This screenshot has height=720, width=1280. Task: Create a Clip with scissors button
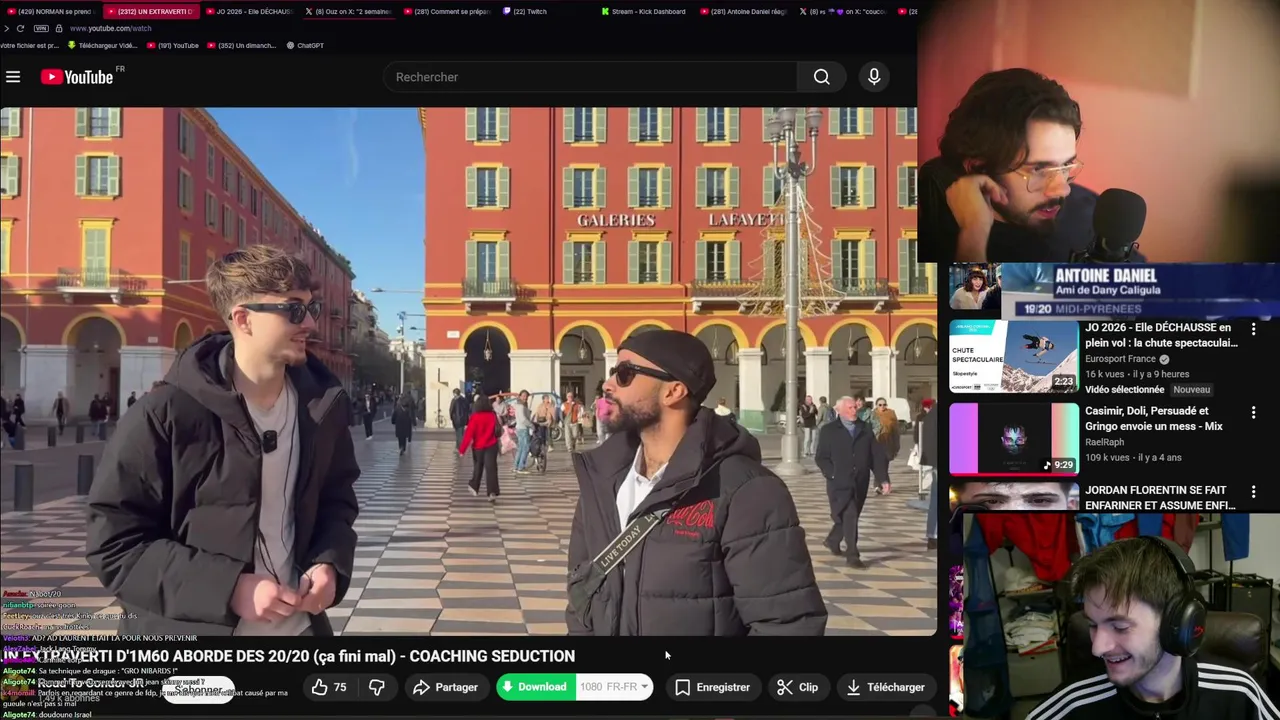[798, 687]
